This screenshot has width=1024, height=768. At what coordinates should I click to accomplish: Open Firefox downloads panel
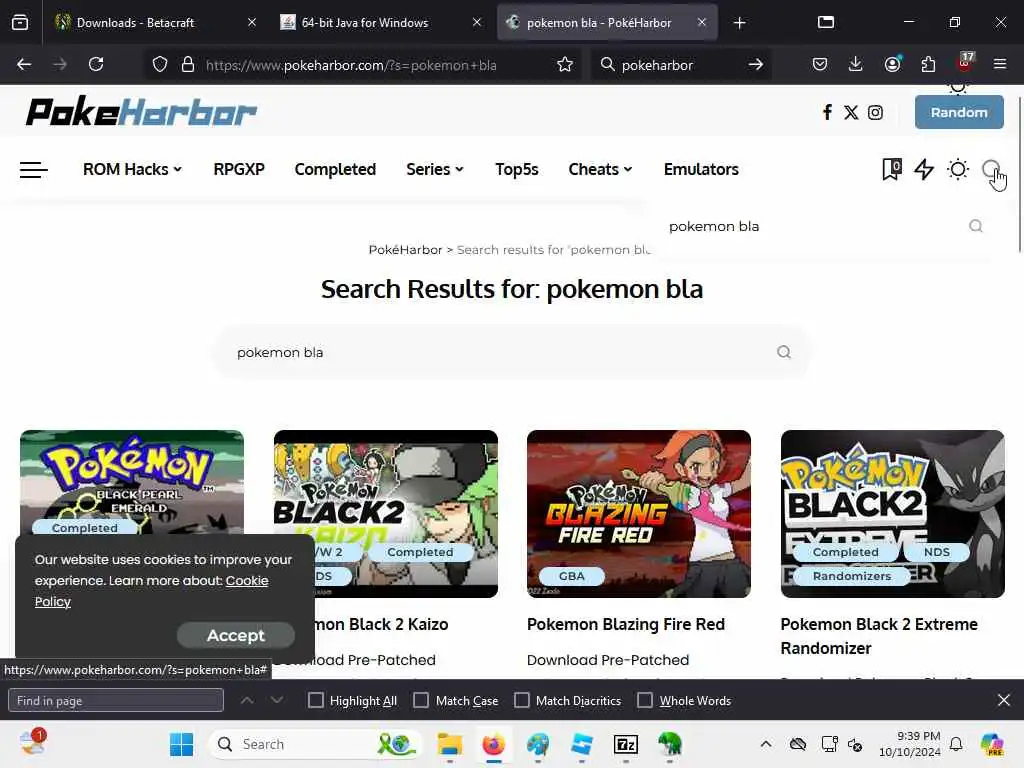(x=856, y=64)
